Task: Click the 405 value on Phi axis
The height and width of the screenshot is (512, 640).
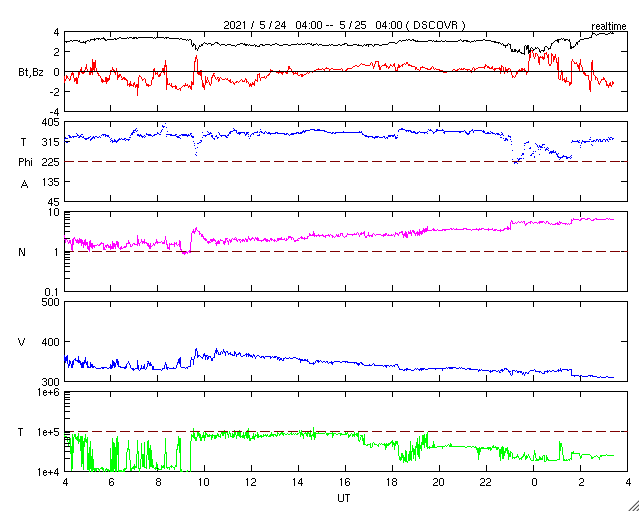Action: [51, 122]
